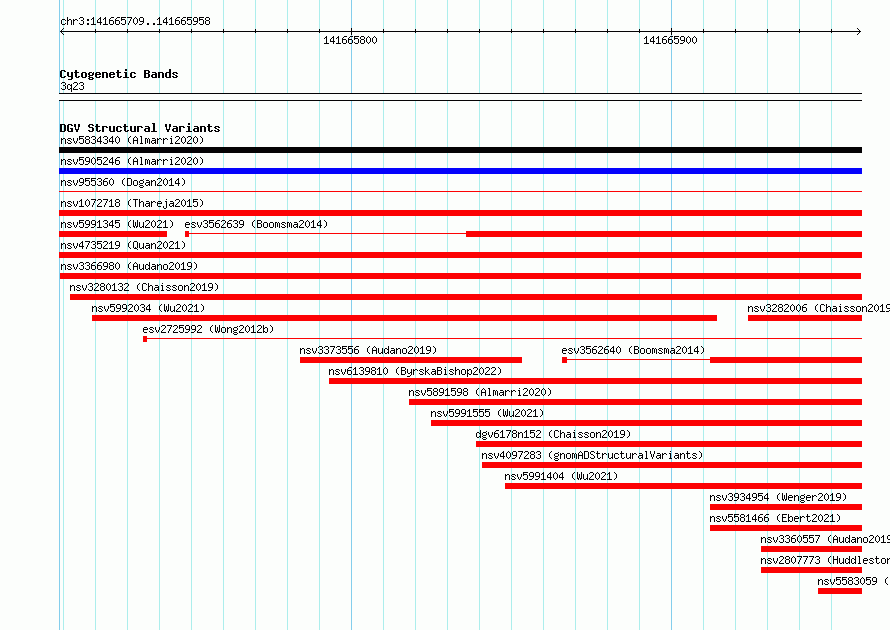Click the Cytogenetic Bands track title

pos(119,74)
